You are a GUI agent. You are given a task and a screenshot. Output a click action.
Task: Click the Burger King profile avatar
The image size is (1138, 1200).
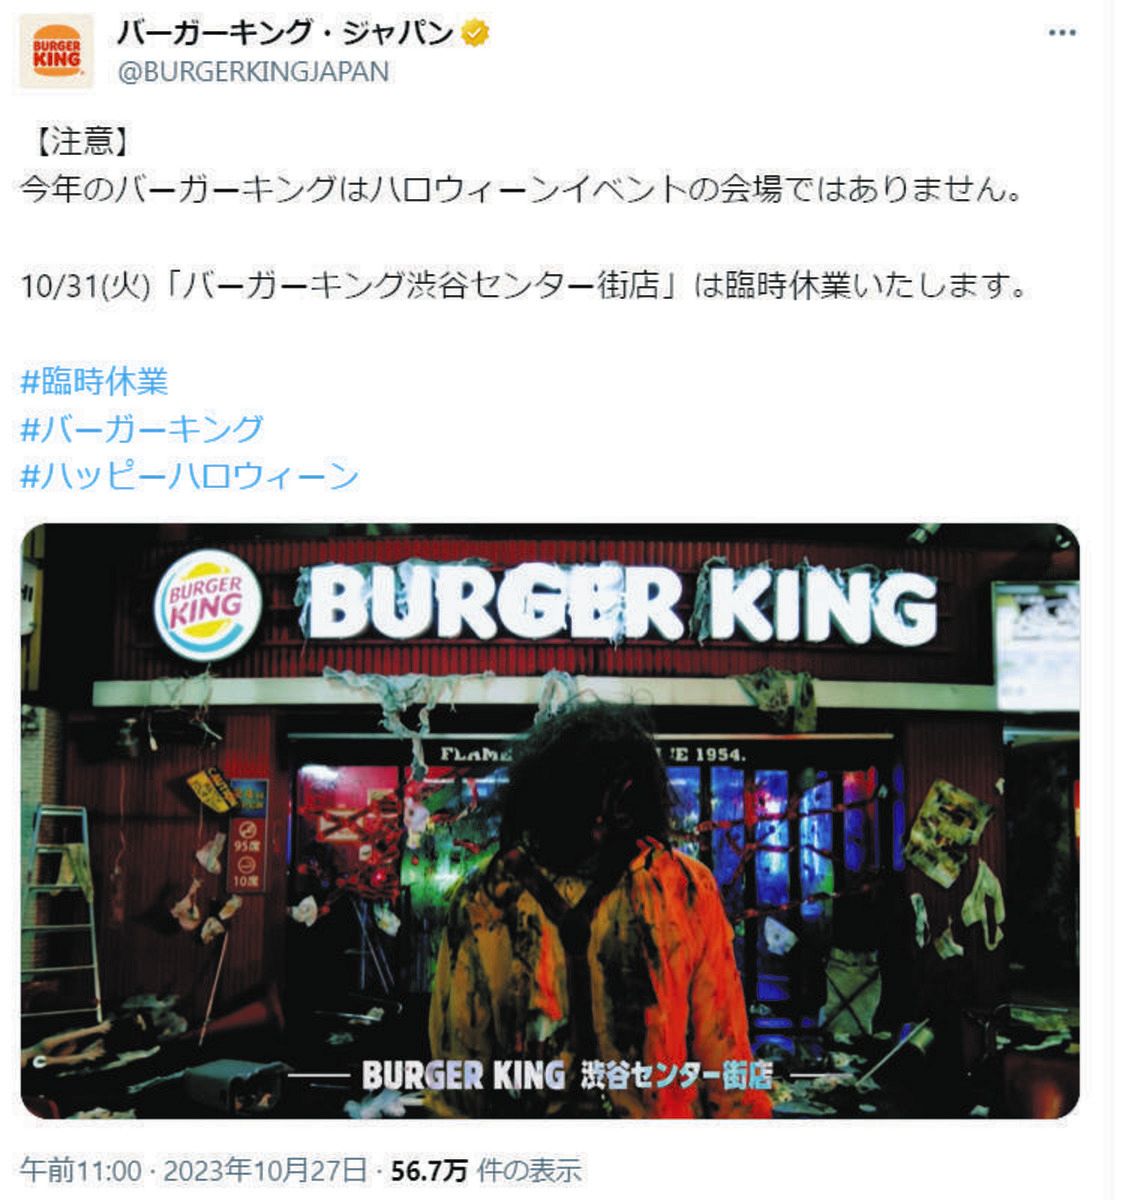click(56, 51)
